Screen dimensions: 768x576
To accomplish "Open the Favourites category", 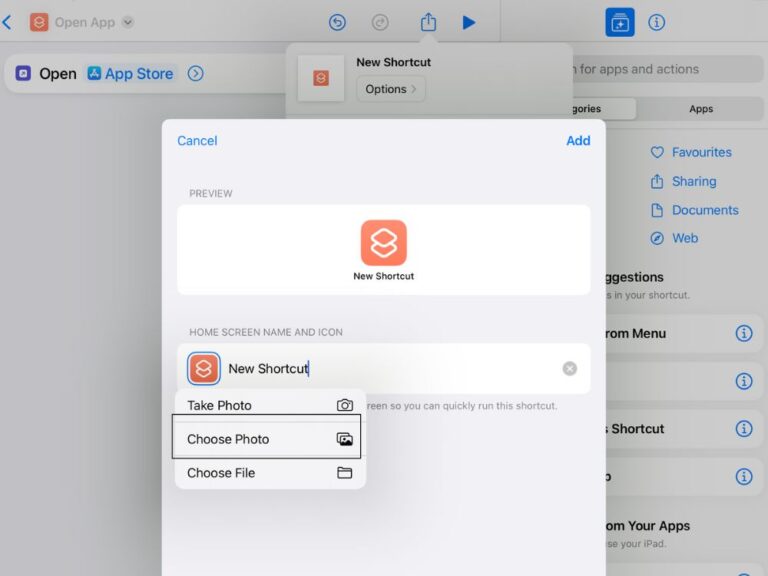I will click(701, 152).
